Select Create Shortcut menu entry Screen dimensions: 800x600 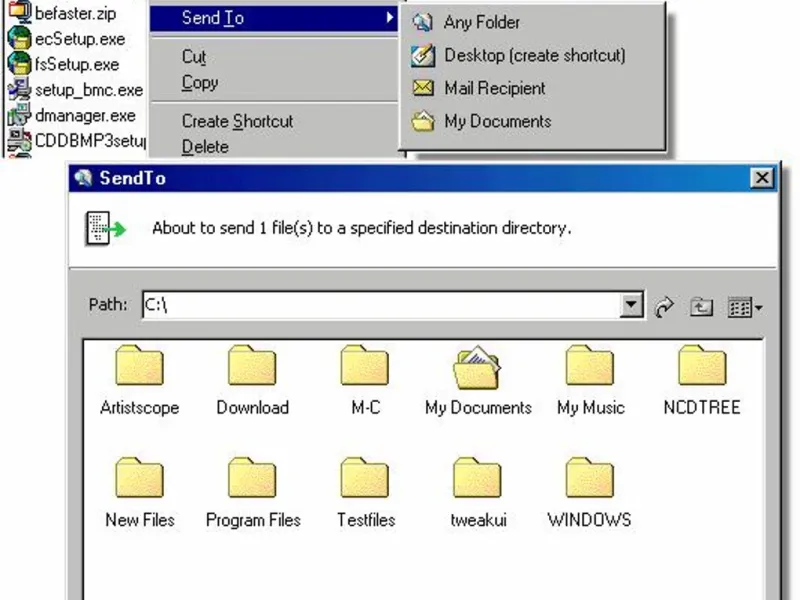click(x=237, y=121)
